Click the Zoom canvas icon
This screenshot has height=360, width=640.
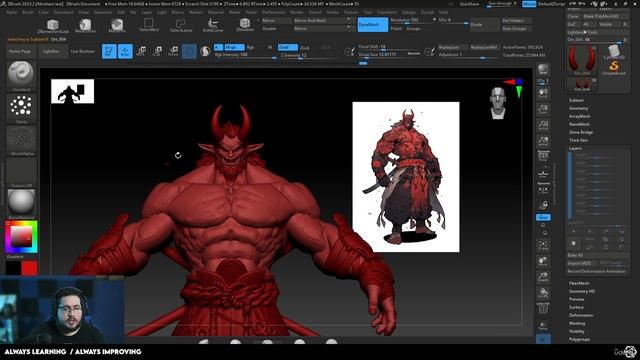(x=543, y=109)
